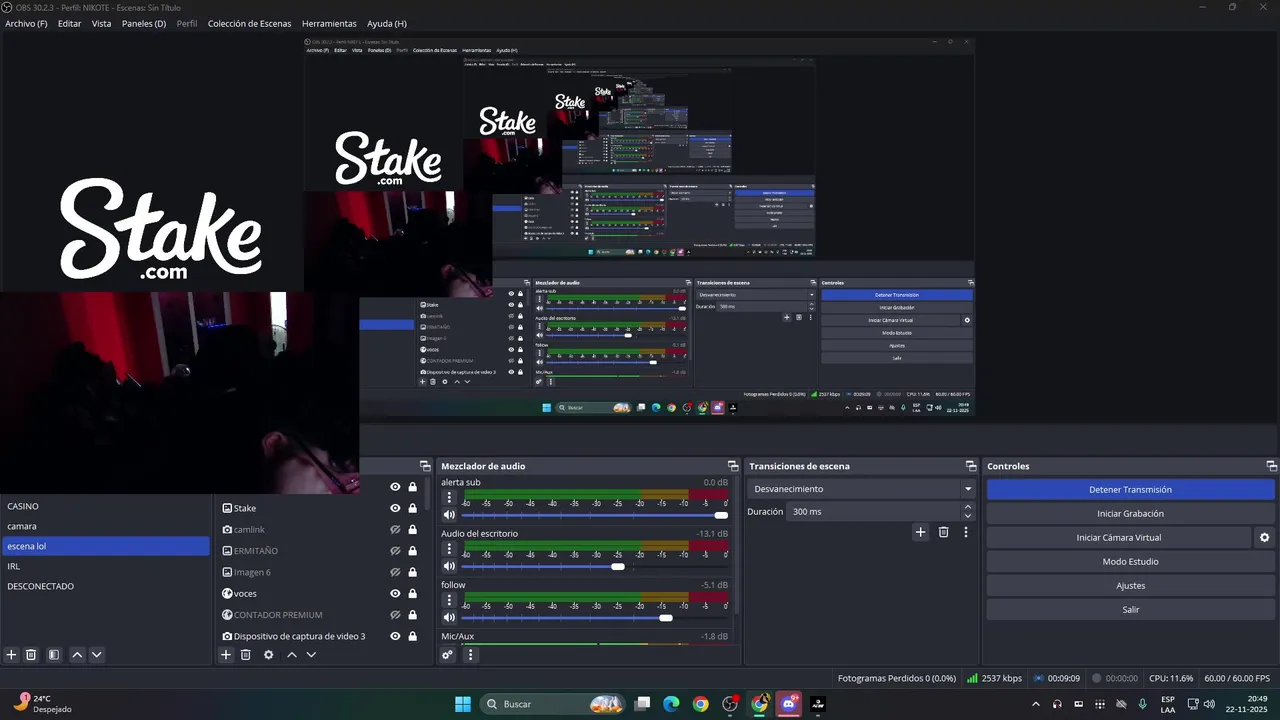The image size is (1280, 720).
Task: Move scene up with arrow icon
Action: (x=77, y=655)
